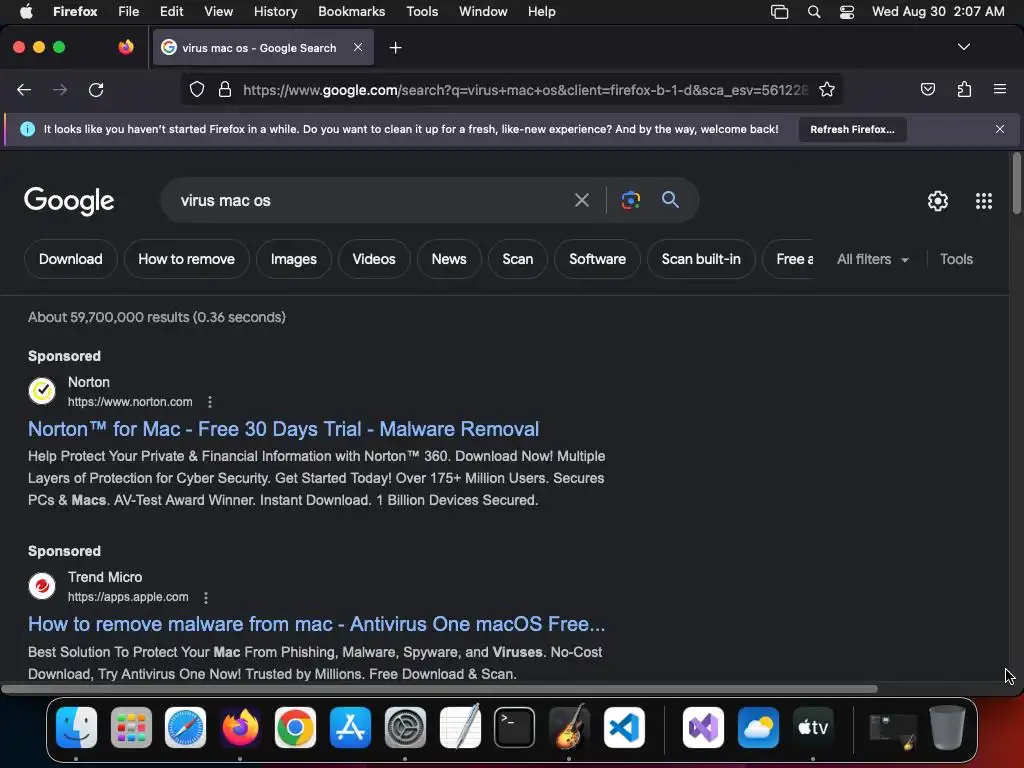
Task: Focus the Google search input field
Action: [x=372, y=200]
